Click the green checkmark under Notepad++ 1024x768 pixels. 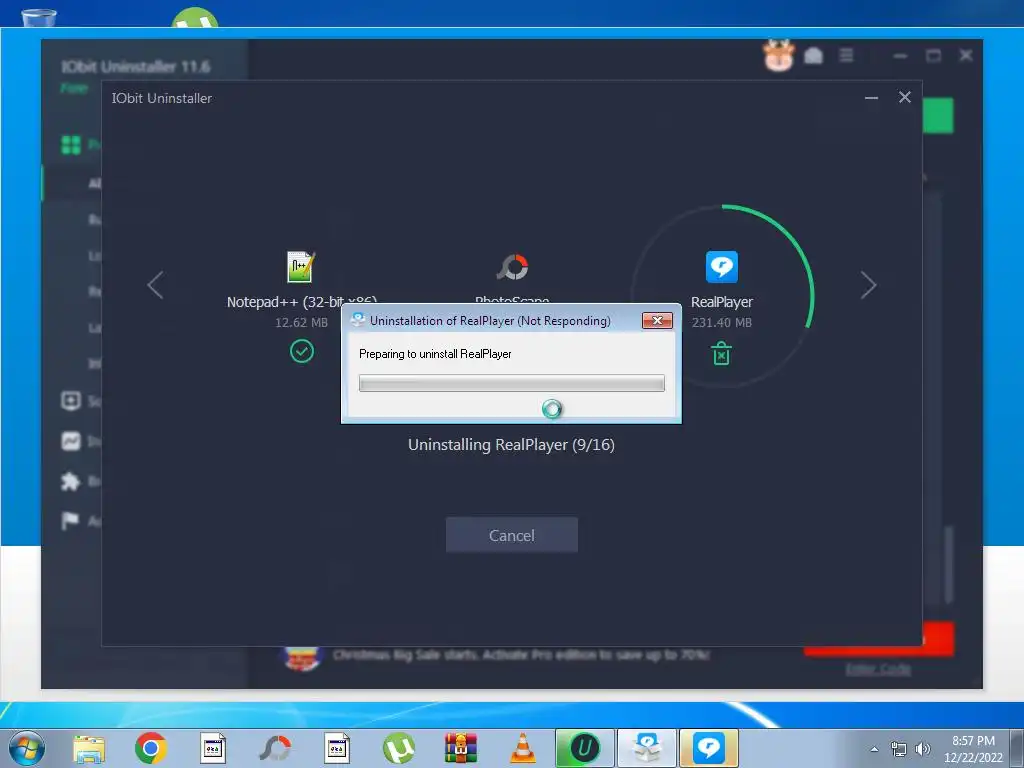[302, 351]
